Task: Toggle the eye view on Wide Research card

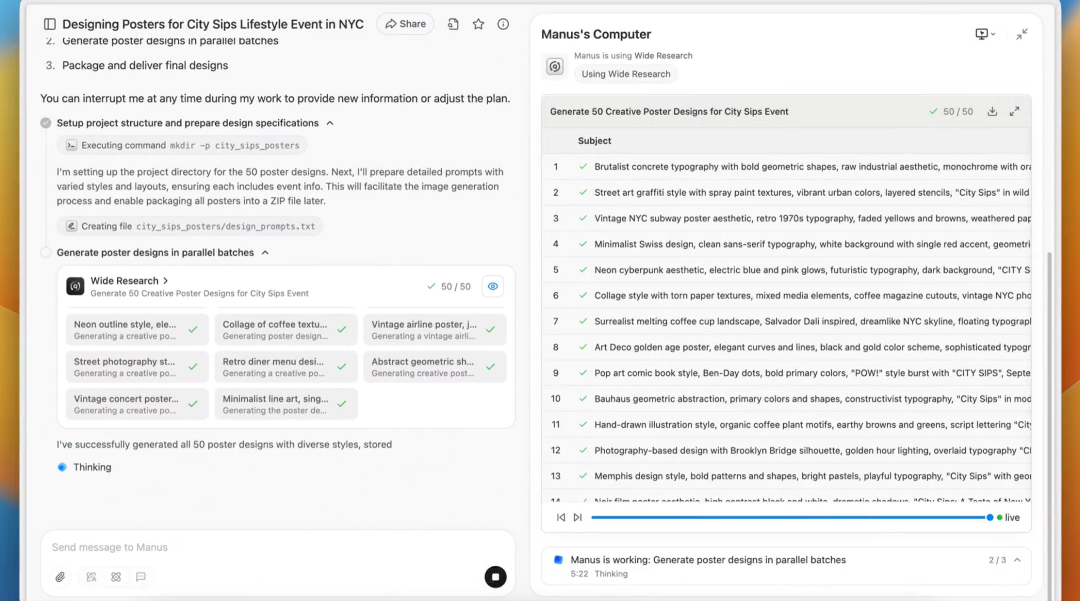Action: pyautogui.click(x=492, y=286)
